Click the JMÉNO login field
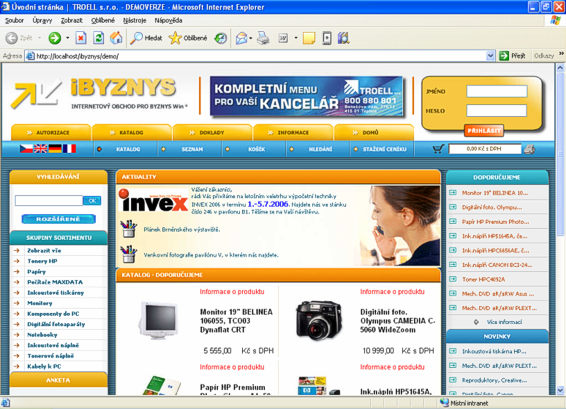Viewport: 566px width, 409px height. coord(497,91)
